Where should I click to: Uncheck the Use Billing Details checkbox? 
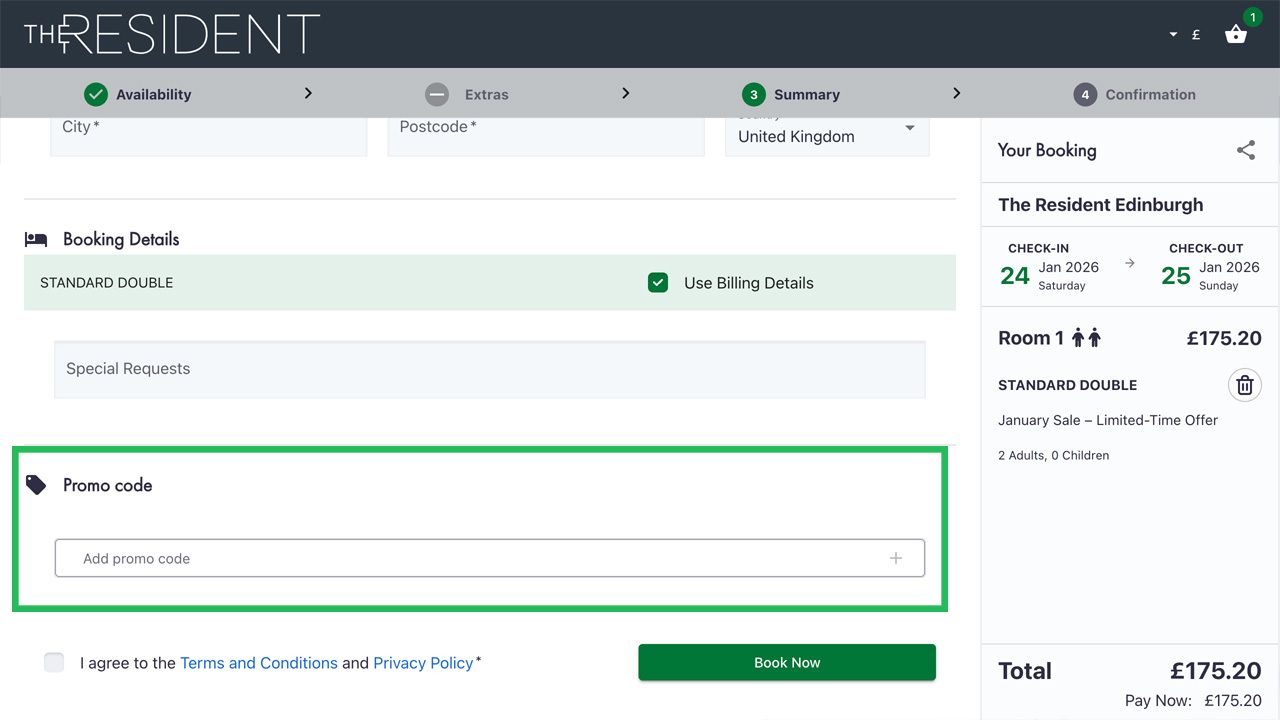(x=658, y=282)
